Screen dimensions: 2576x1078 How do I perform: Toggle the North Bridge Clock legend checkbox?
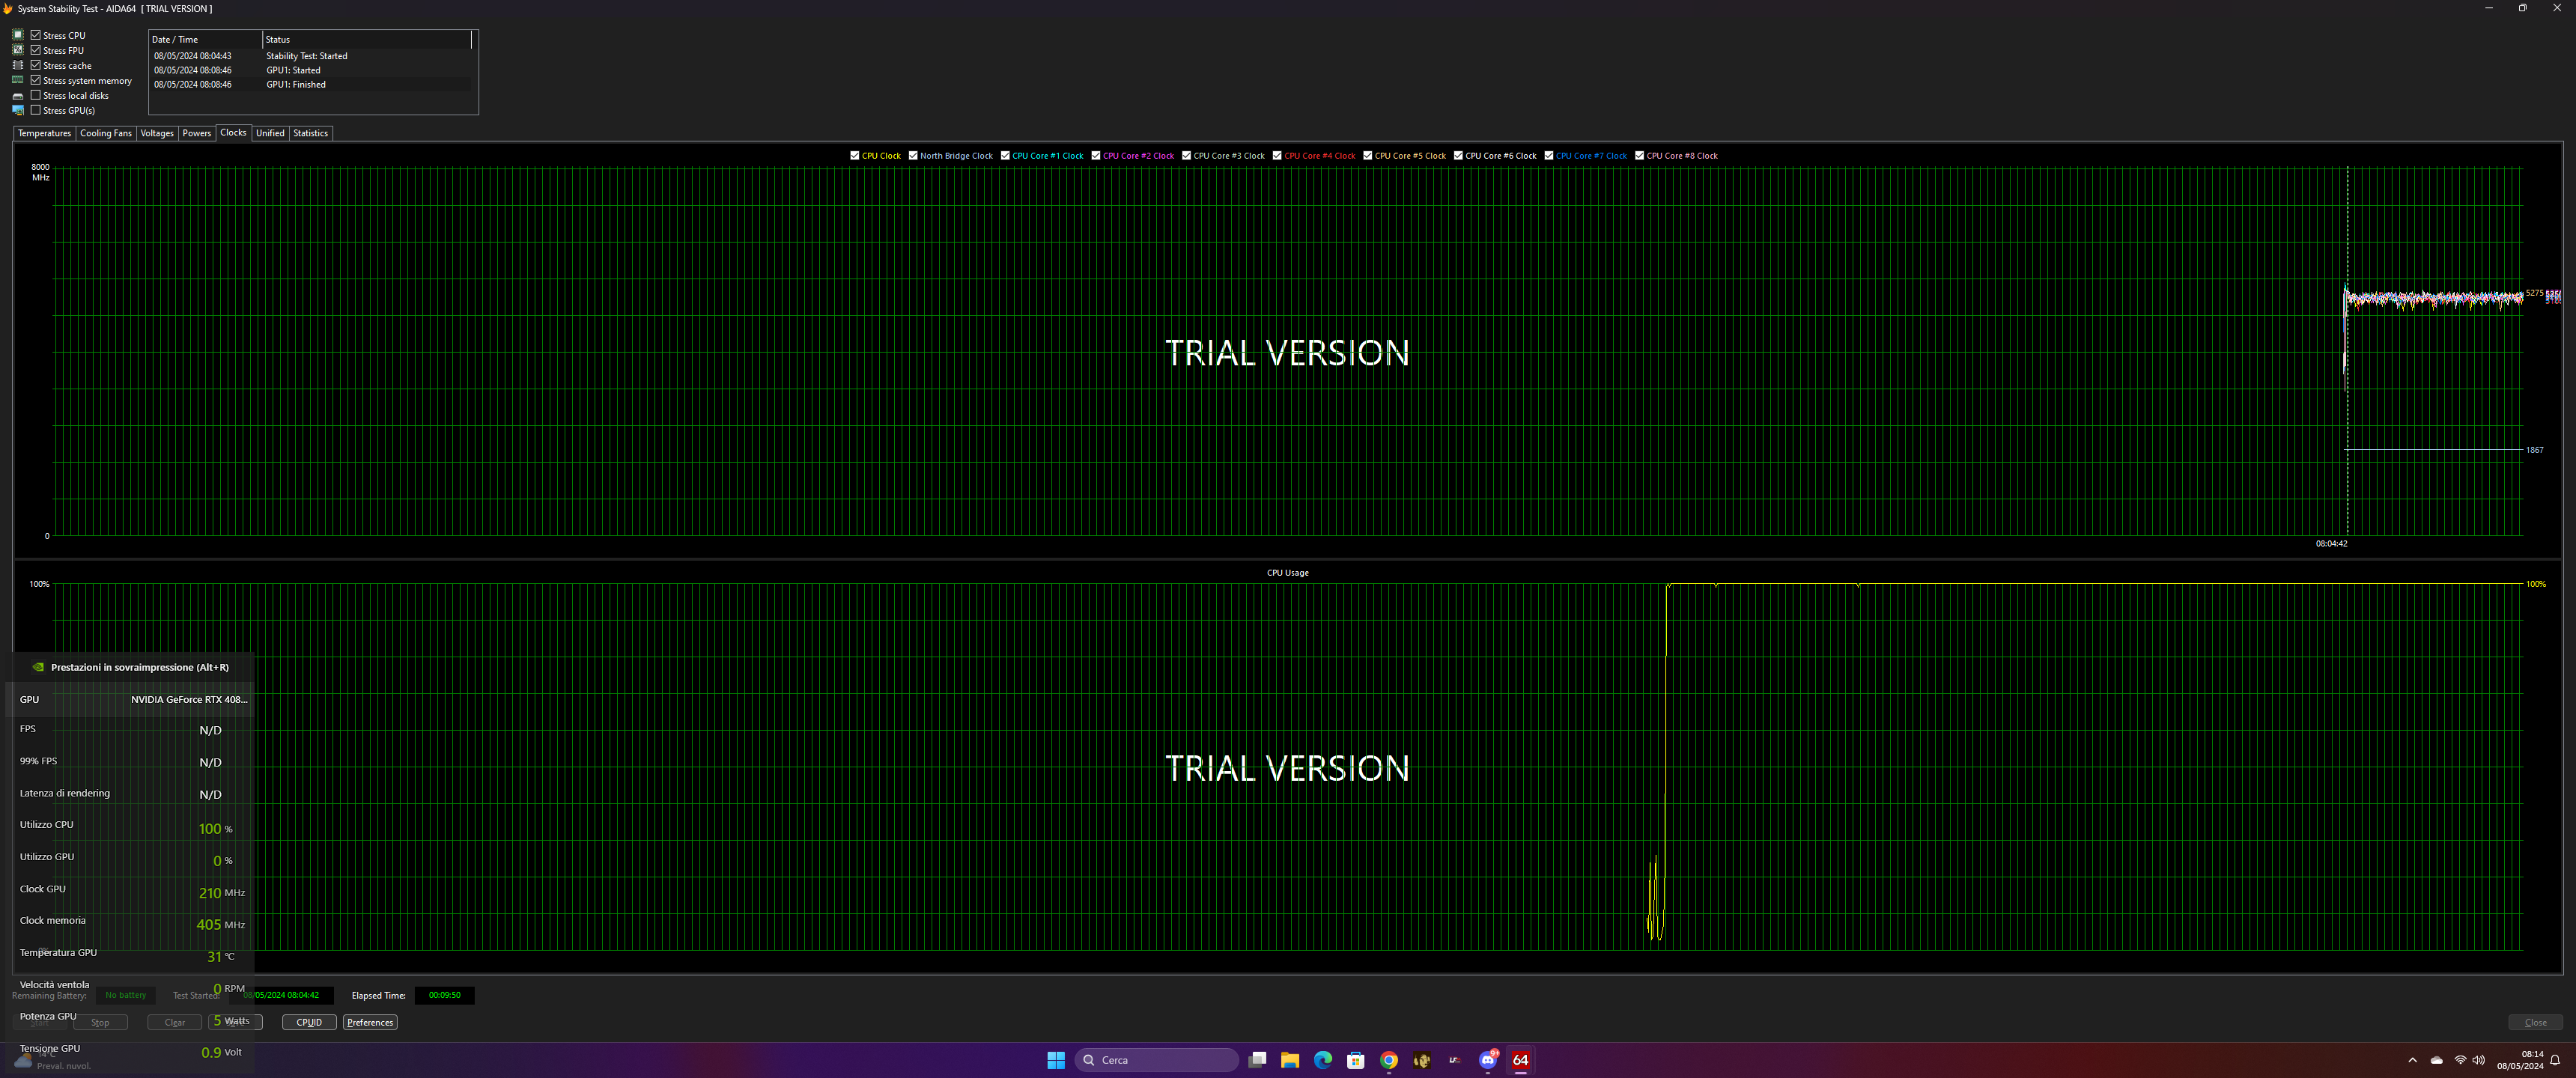913,156
